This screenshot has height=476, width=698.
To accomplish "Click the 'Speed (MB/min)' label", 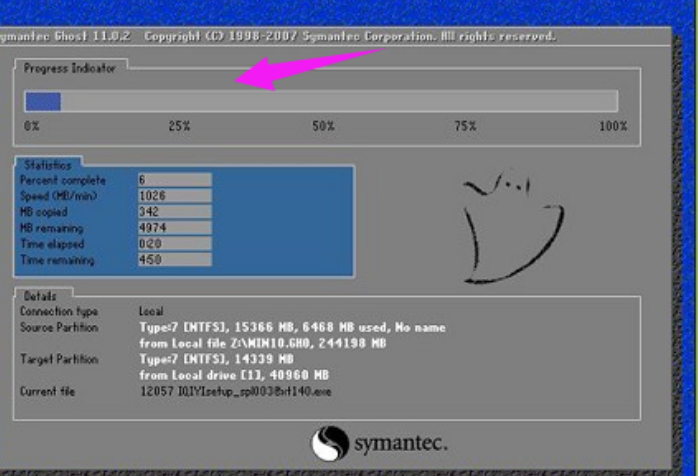I will tap(58, 196).
